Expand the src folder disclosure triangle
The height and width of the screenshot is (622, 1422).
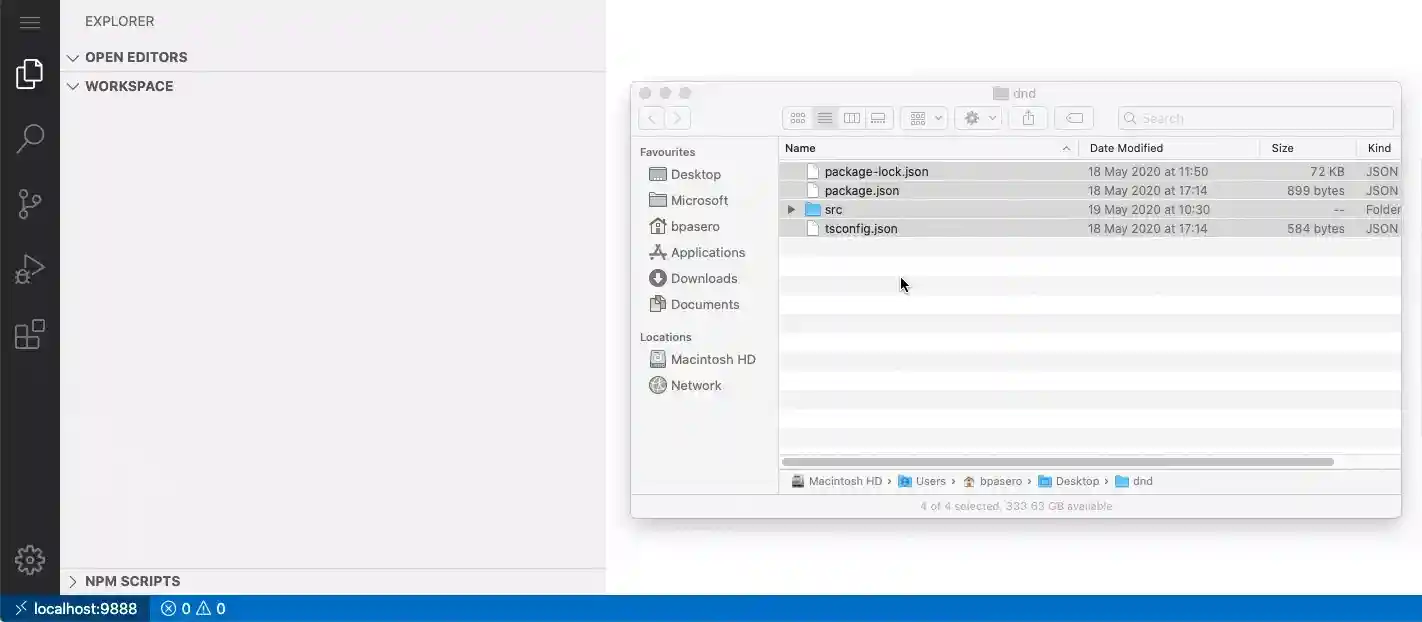coord(791,209)
